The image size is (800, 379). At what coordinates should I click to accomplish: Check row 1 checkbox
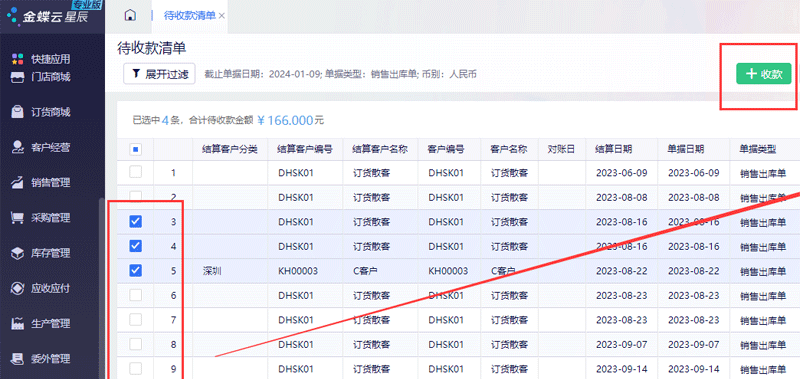[136, 172]
